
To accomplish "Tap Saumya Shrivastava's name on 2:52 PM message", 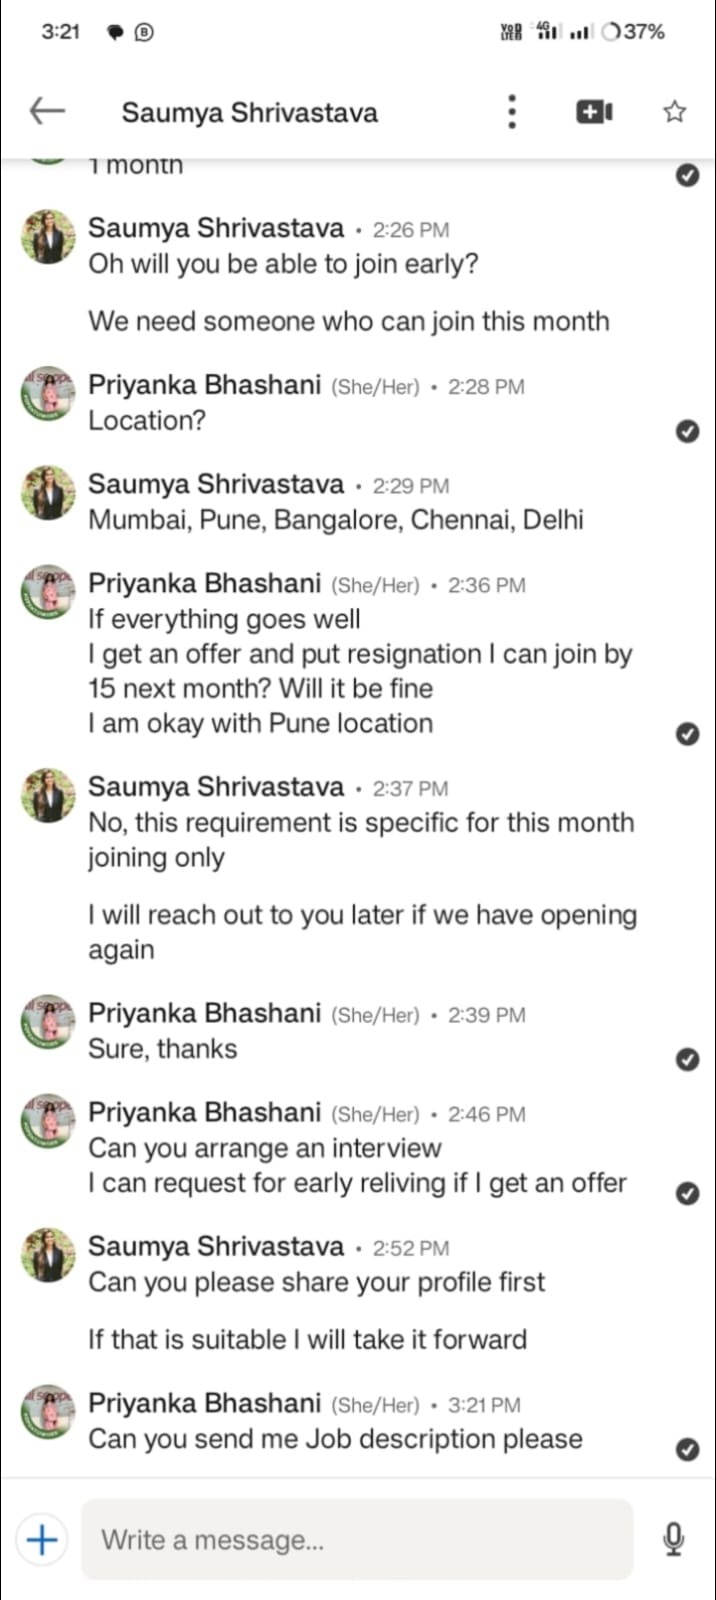I will [216, 1246].
